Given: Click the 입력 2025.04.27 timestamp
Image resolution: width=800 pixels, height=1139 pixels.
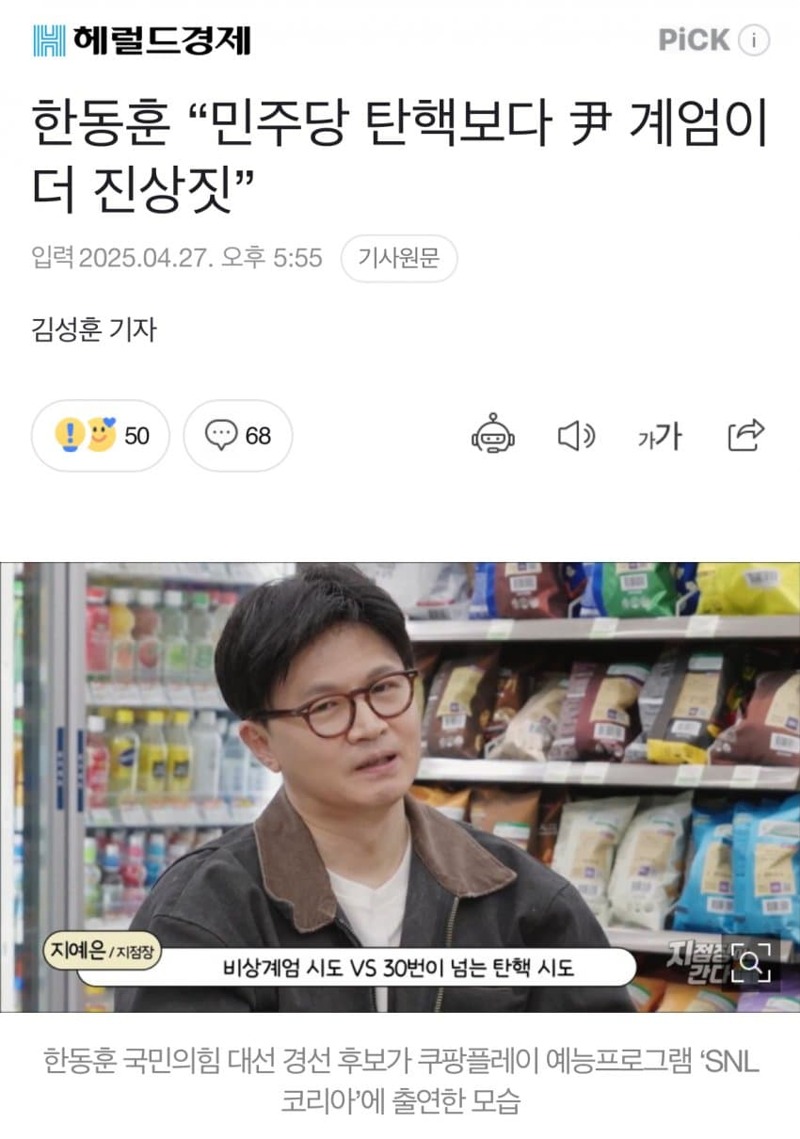Looking at the screenshot, I should 177,258.
